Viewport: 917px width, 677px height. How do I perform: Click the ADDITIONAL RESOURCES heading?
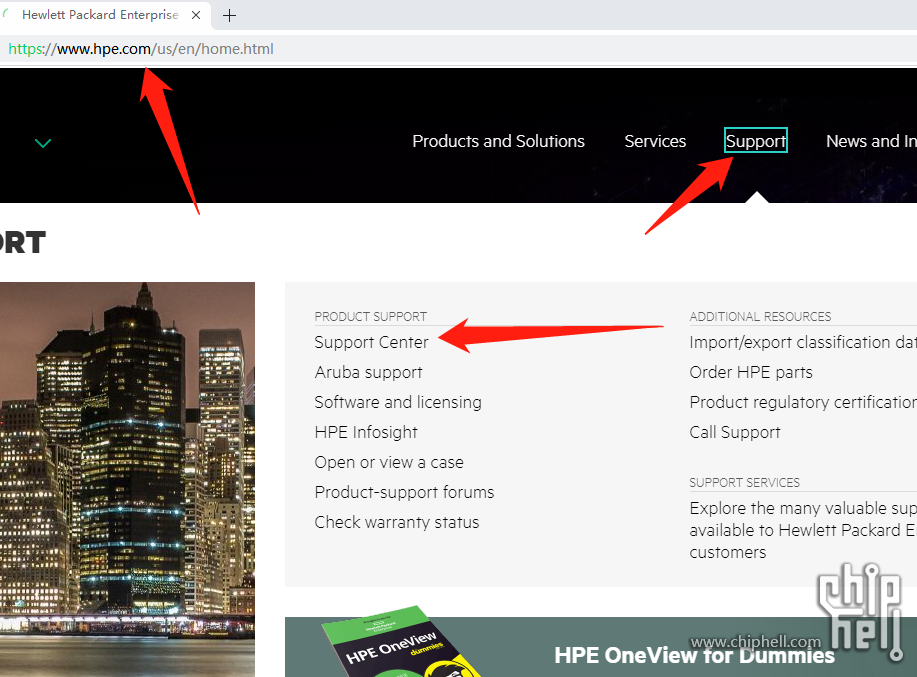click(x=760, y=316)
